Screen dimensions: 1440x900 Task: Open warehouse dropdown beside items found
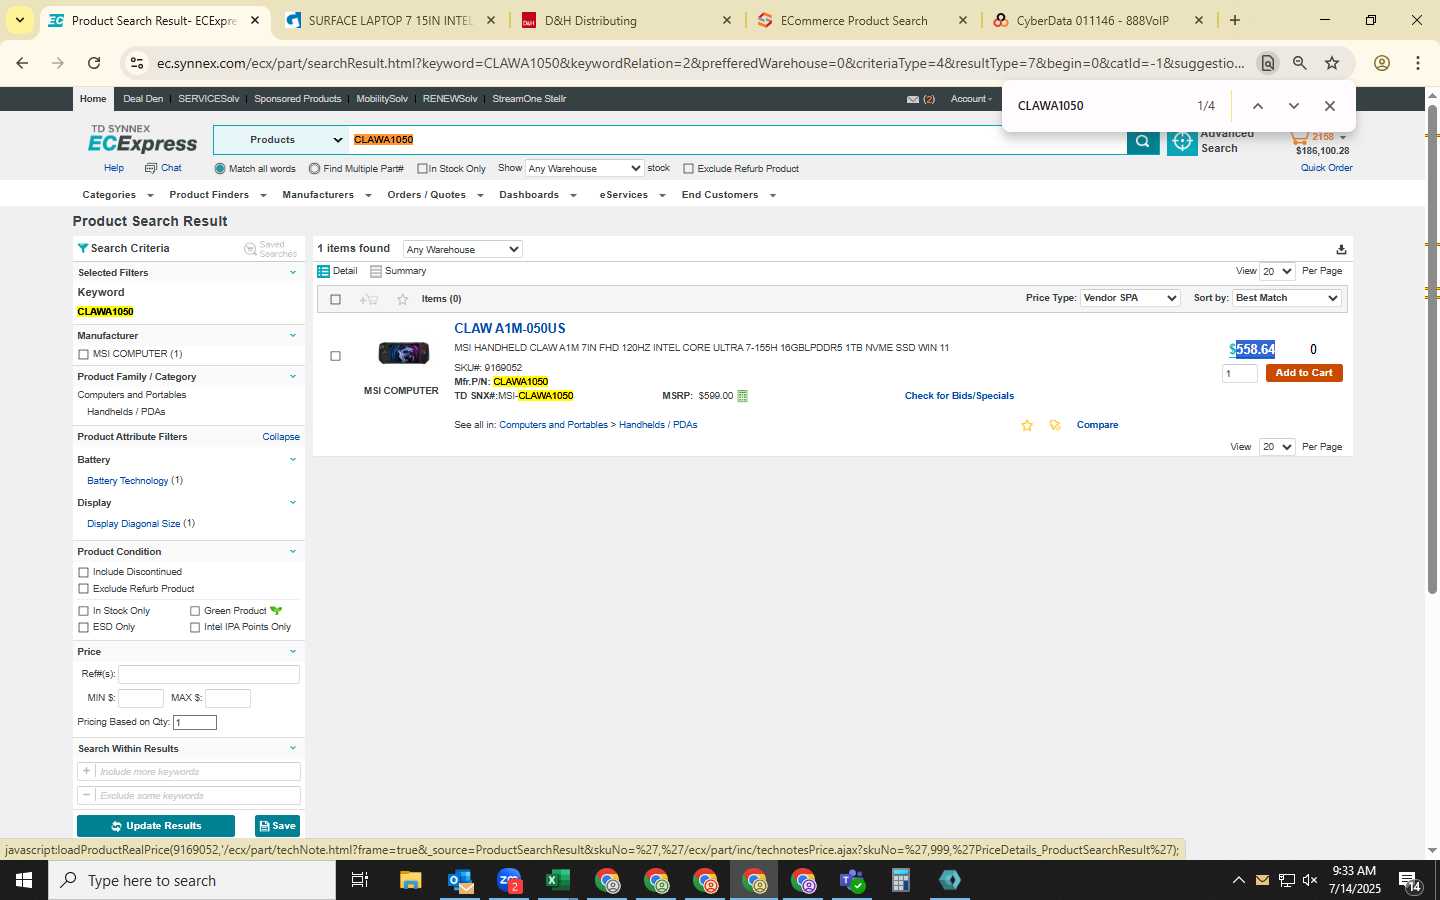tap(462, 249)
